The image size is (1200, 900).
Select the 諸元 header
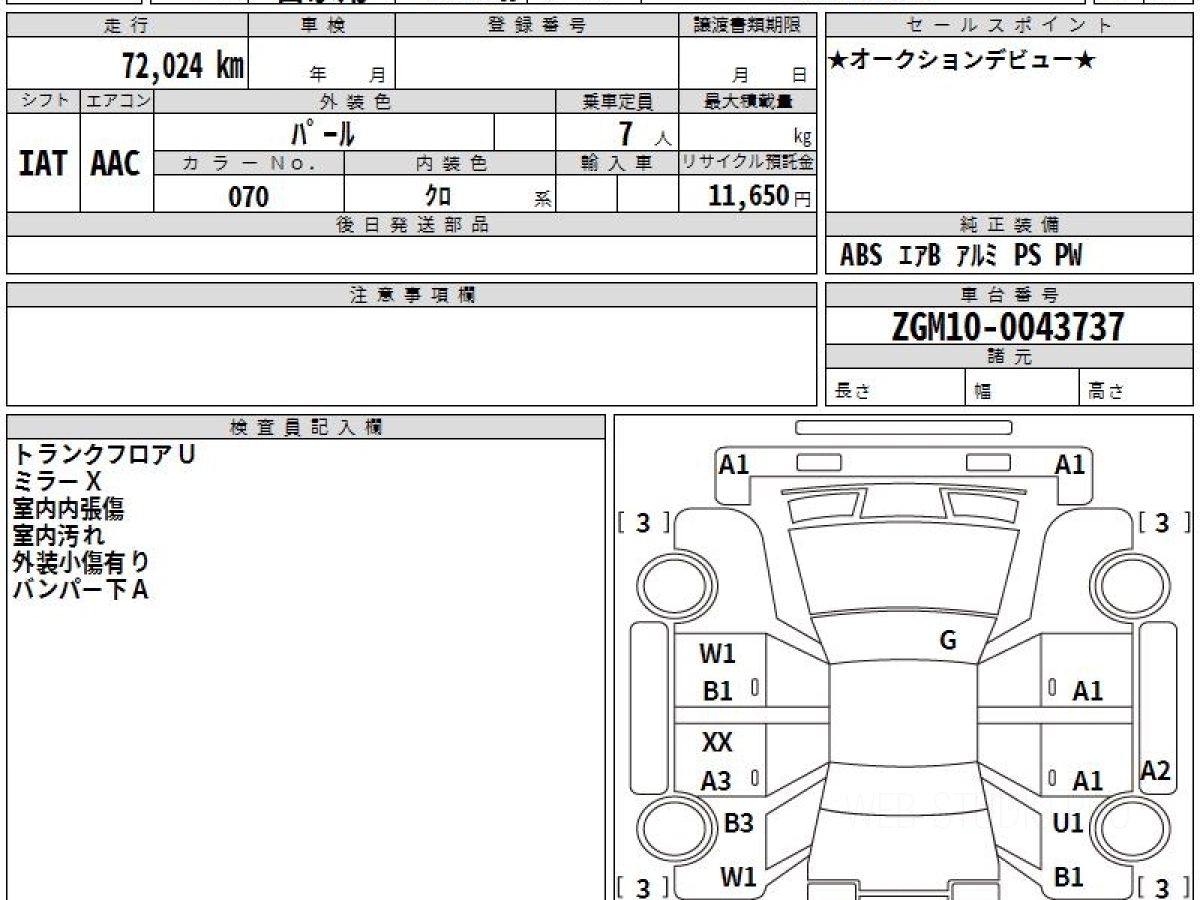coord(1009,357)
